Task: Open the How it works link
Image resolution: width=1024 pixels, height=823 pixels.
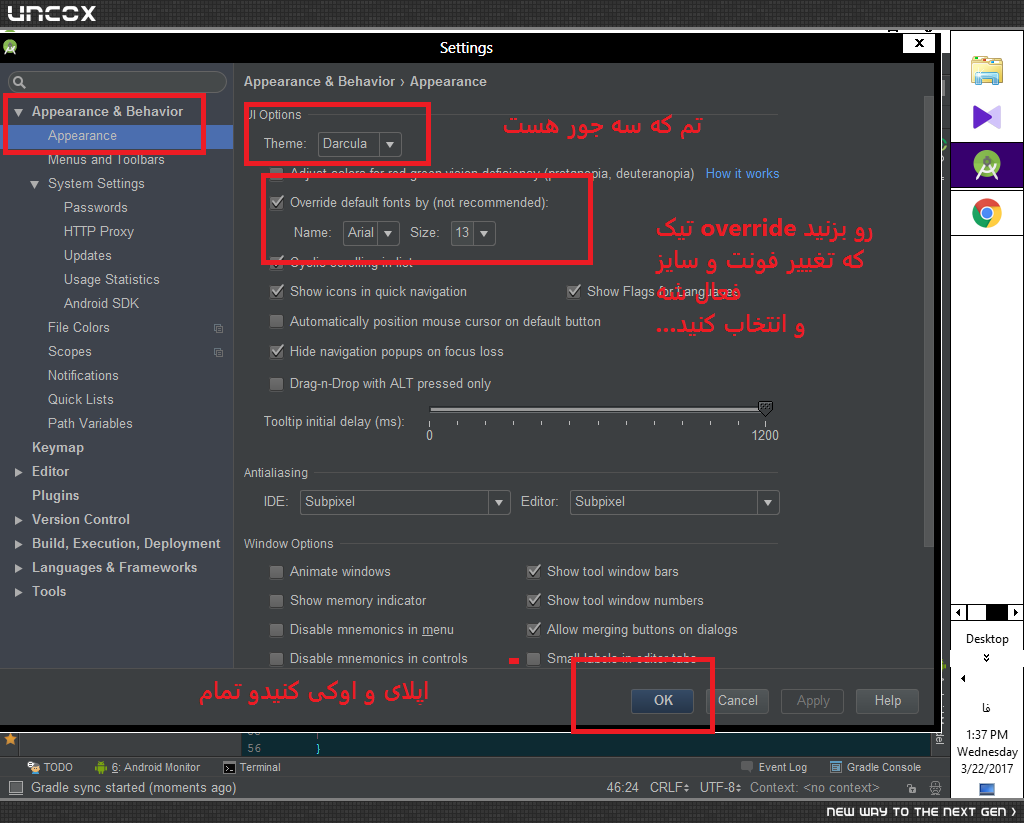Action: (x=743, y=174)
